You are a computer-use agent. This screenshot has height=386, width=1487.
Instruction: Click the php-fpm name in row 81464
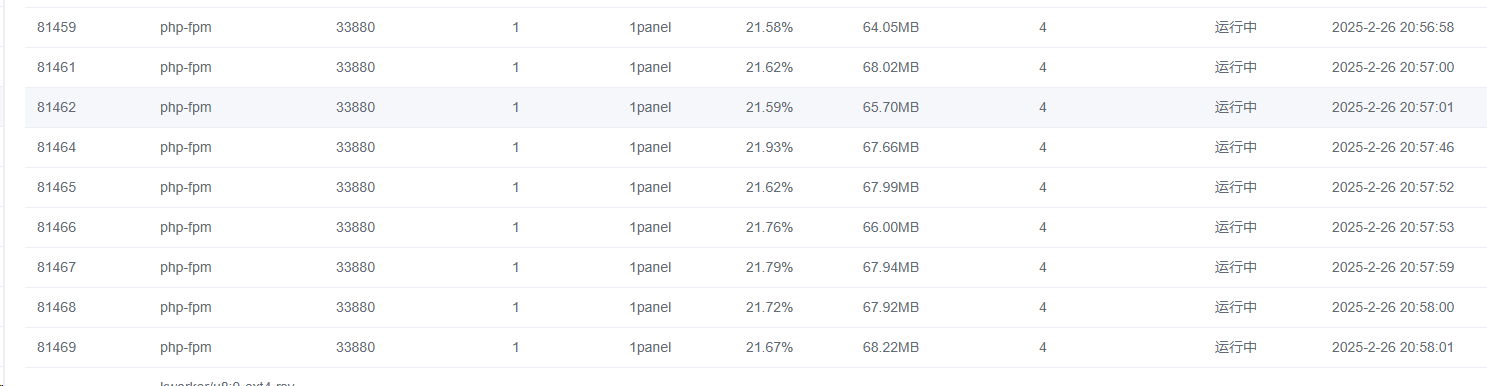(x=186, y=147)
